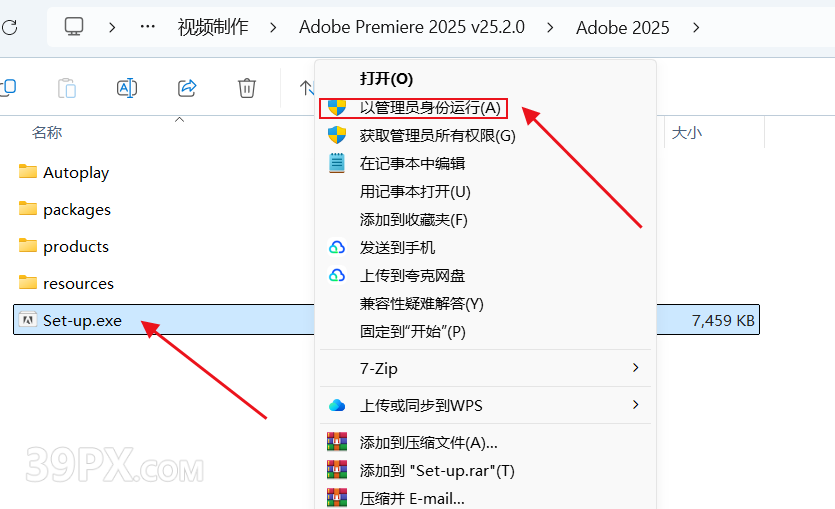Click the Paste clipboard icon
The height and width of the screenshot is (509, 835).
tap(67, 88)
